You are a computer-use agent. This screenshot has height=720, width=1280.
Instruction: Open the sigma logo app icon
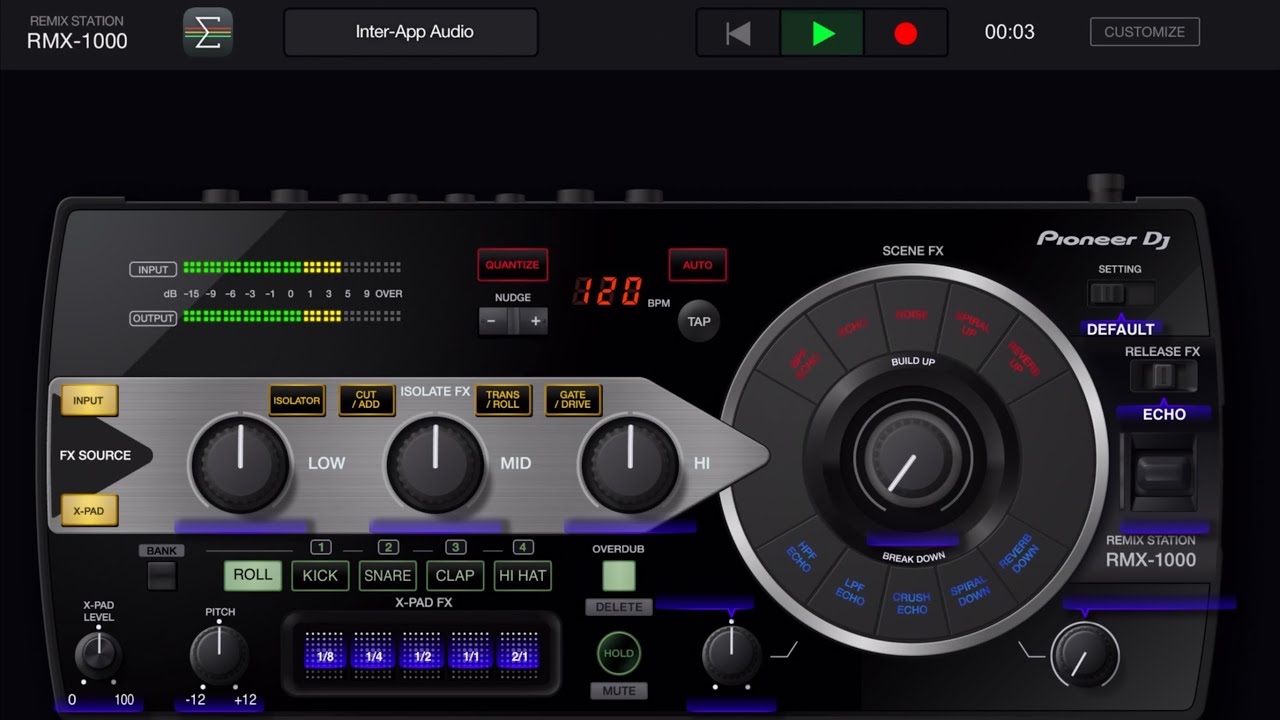tap(208, 32)
